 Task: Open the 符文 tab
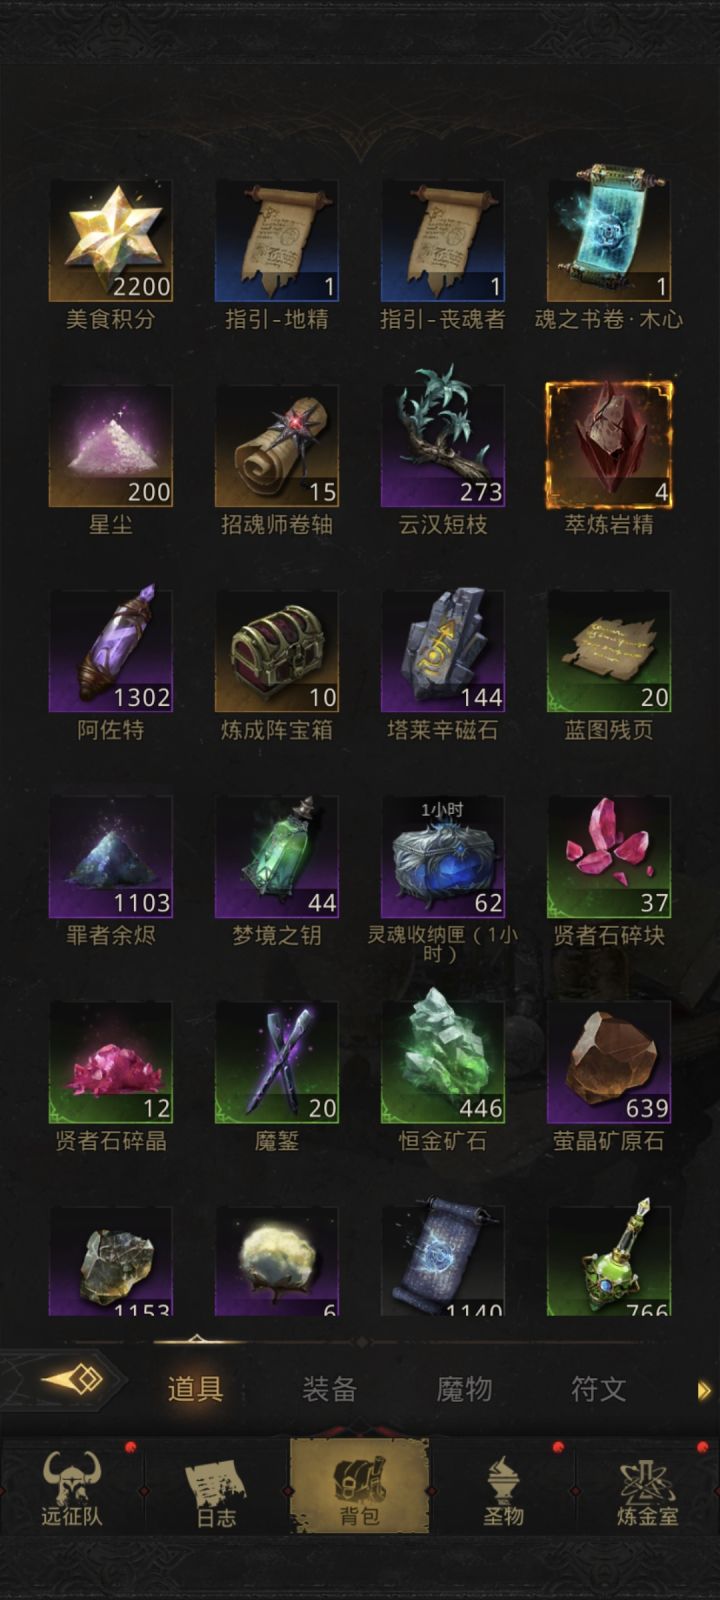598,1388
